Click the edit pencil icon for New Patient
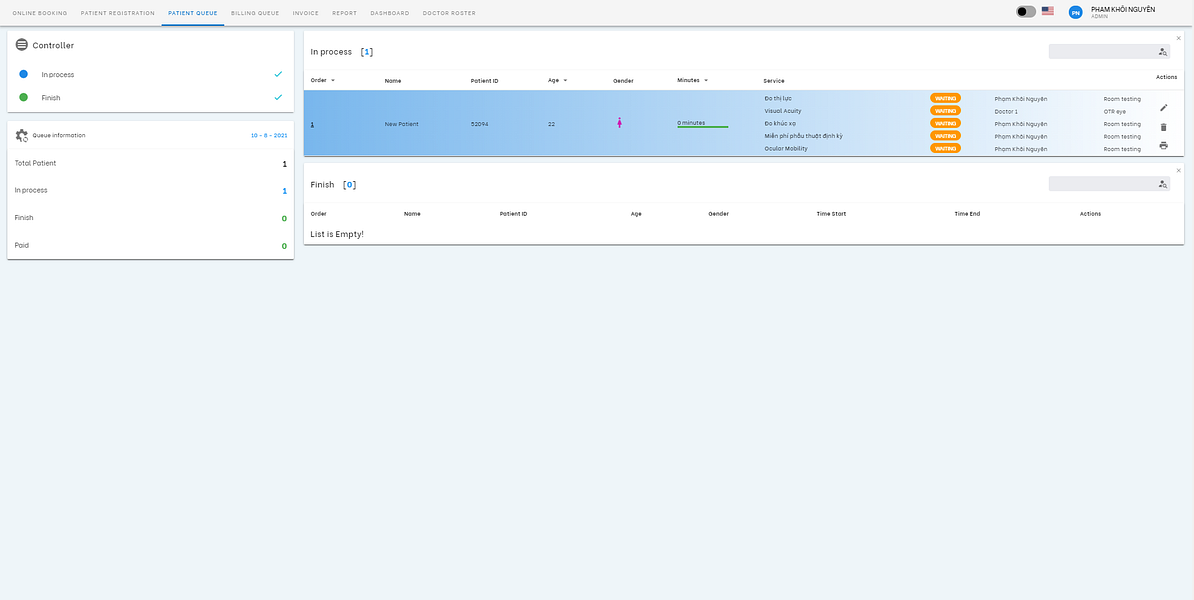This screenshot has width=1194, height=600. click(x=1164, y=108)
